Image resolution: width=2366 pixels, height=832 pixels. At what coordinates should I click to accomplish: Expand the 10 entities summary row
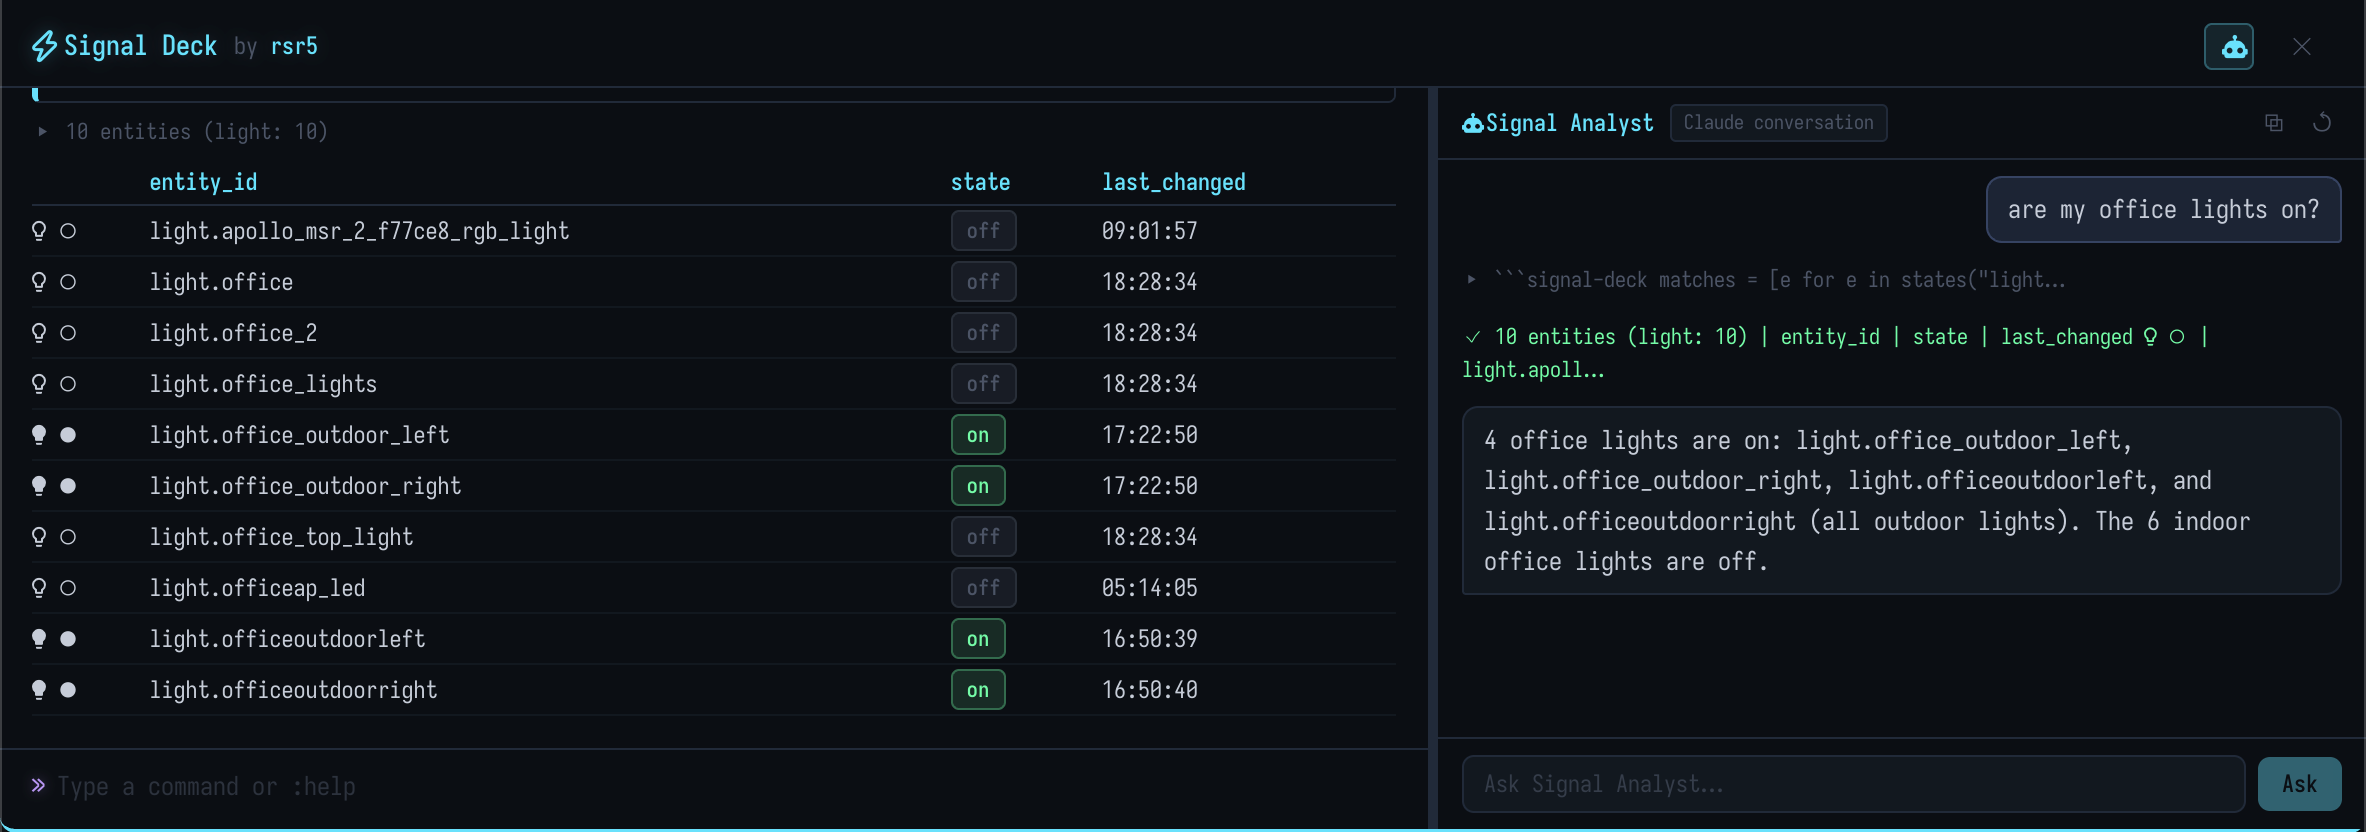(x=42, y=132)
